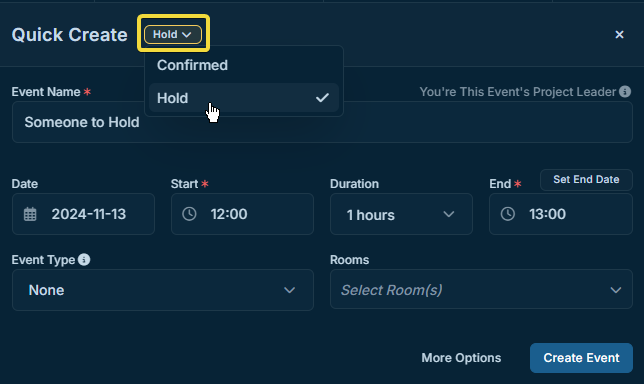Select the Hold status option
Image resolution: width=644 pixels, height=384 pixels.
click(244, 98)
